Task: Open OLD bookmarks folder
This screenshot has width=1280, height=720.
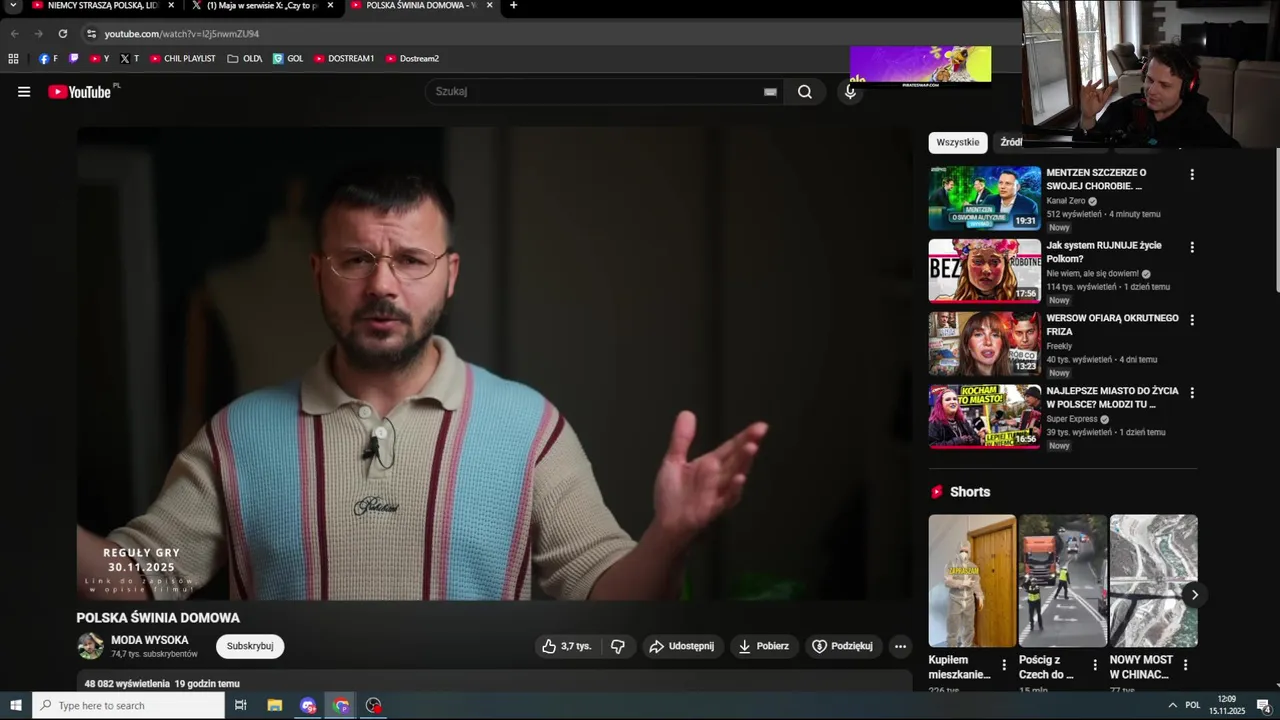Action: pos(245,59)
